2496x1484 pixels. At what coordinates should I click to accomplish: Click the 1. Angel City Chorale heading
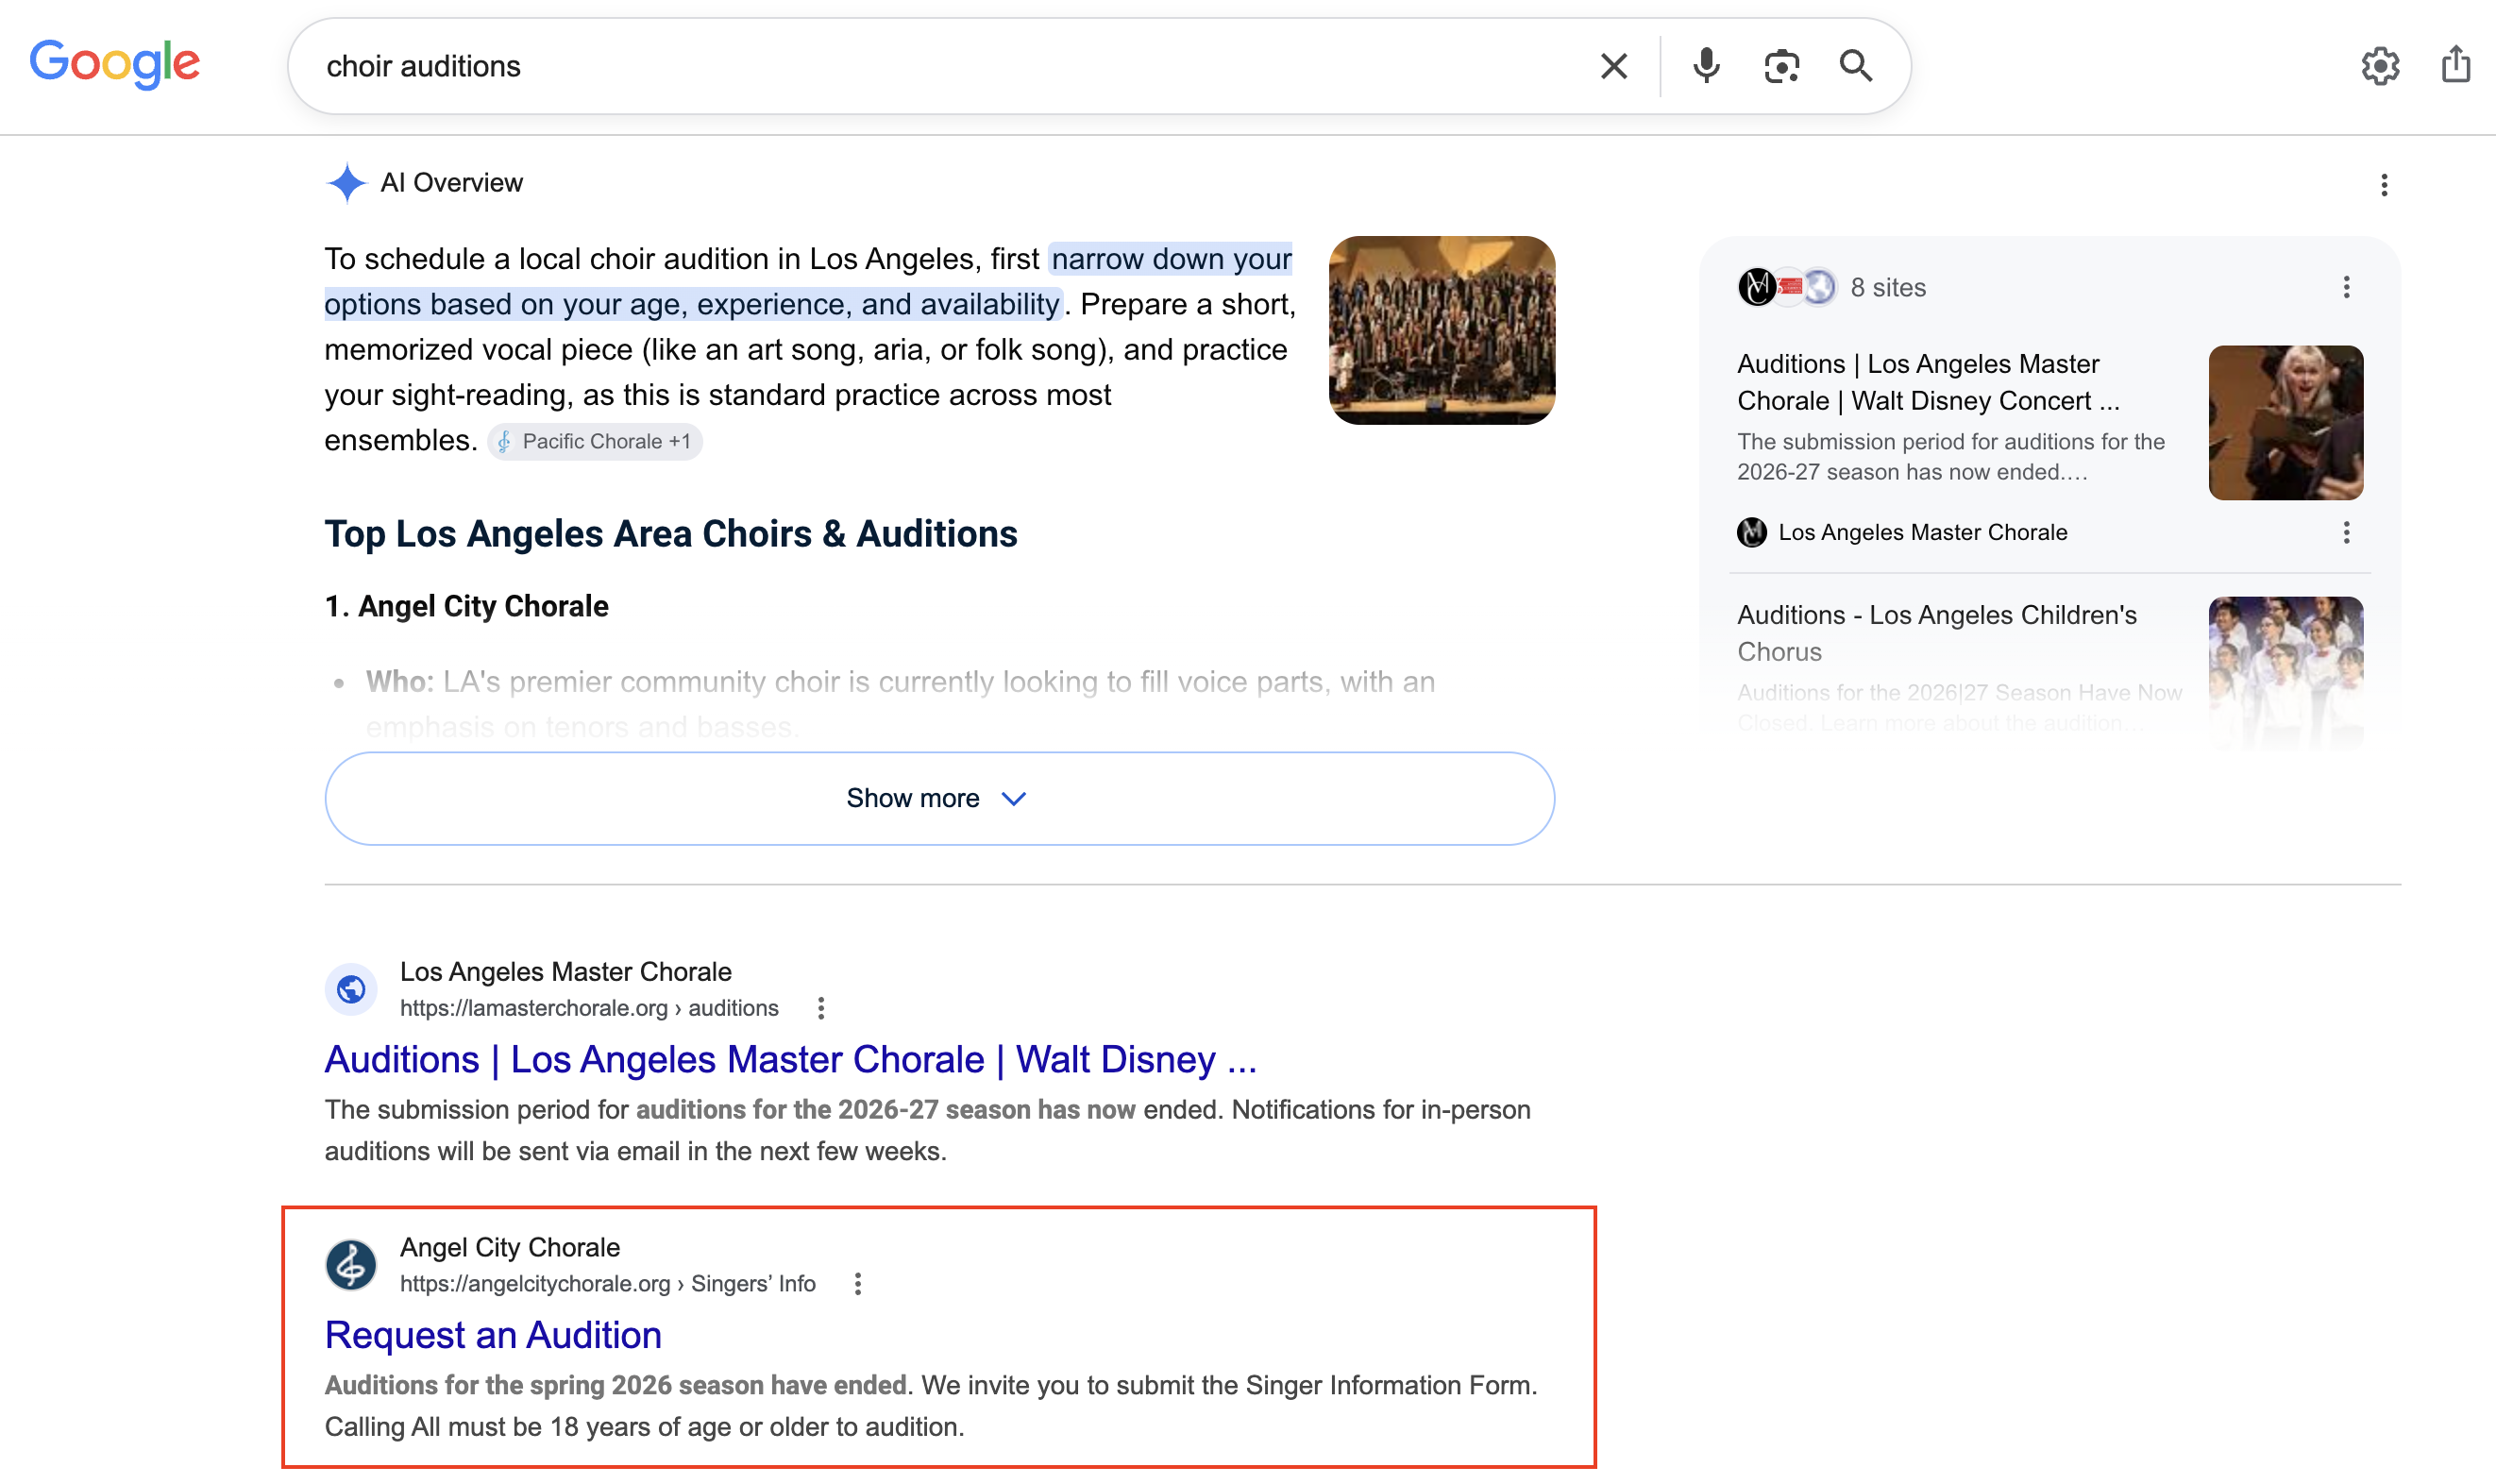click(x=467, y=606)
